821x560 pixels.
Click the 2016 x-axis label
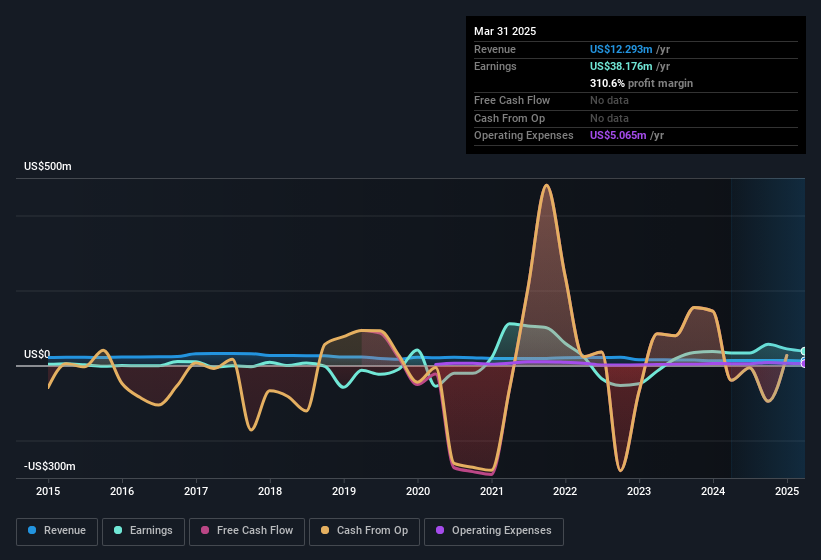coord(122,491)
